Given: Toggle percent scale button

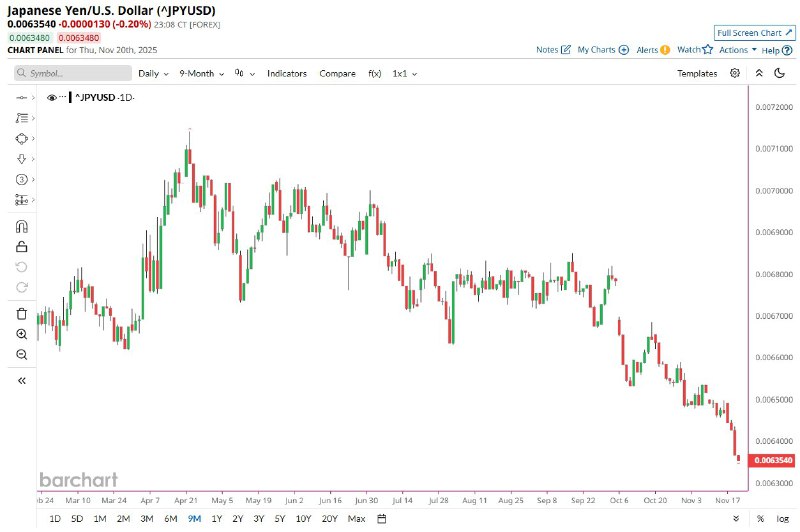Looking at the screenshot, I should coord(760,519).
